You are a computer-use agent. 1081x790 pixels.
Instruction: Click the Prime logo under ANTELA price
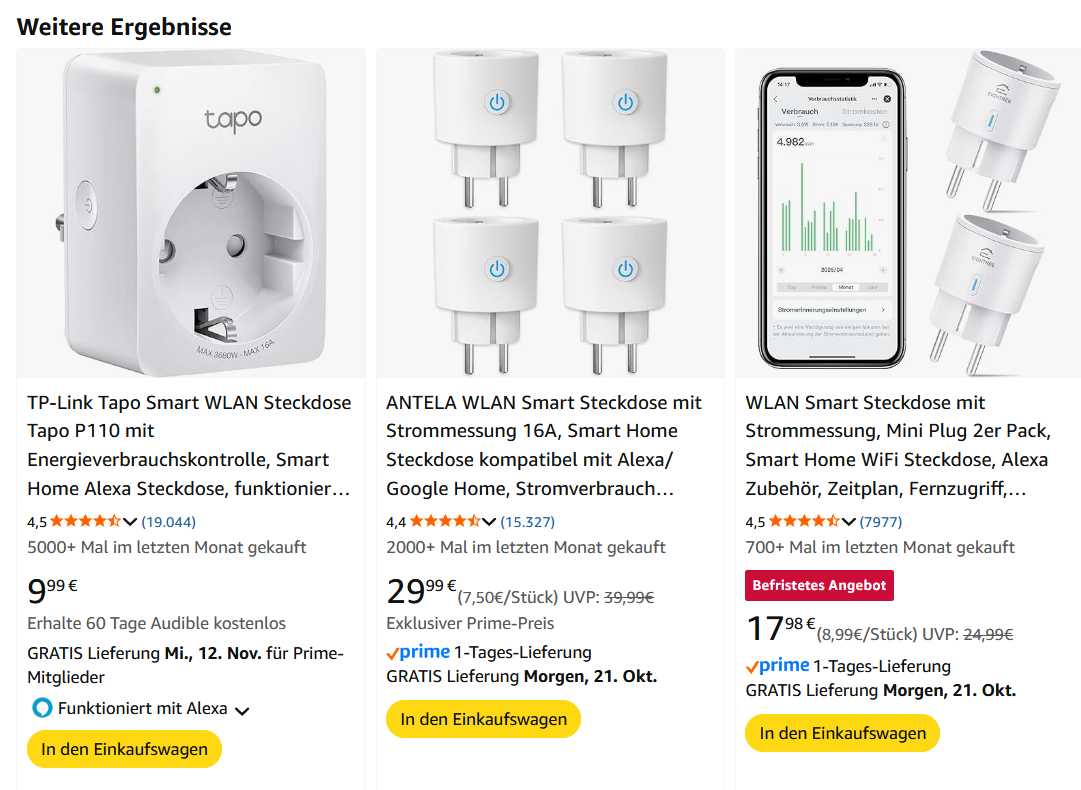[418, 653]
